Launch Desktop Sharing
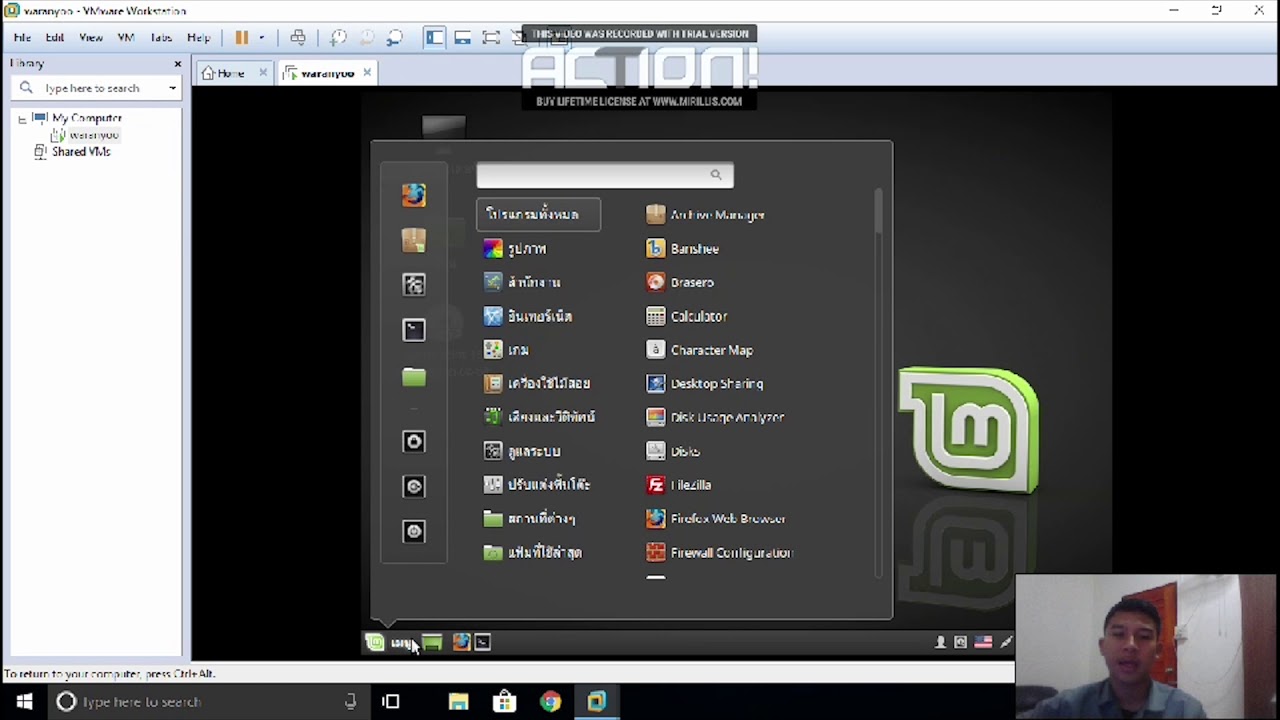 click(x=705, y=384)
